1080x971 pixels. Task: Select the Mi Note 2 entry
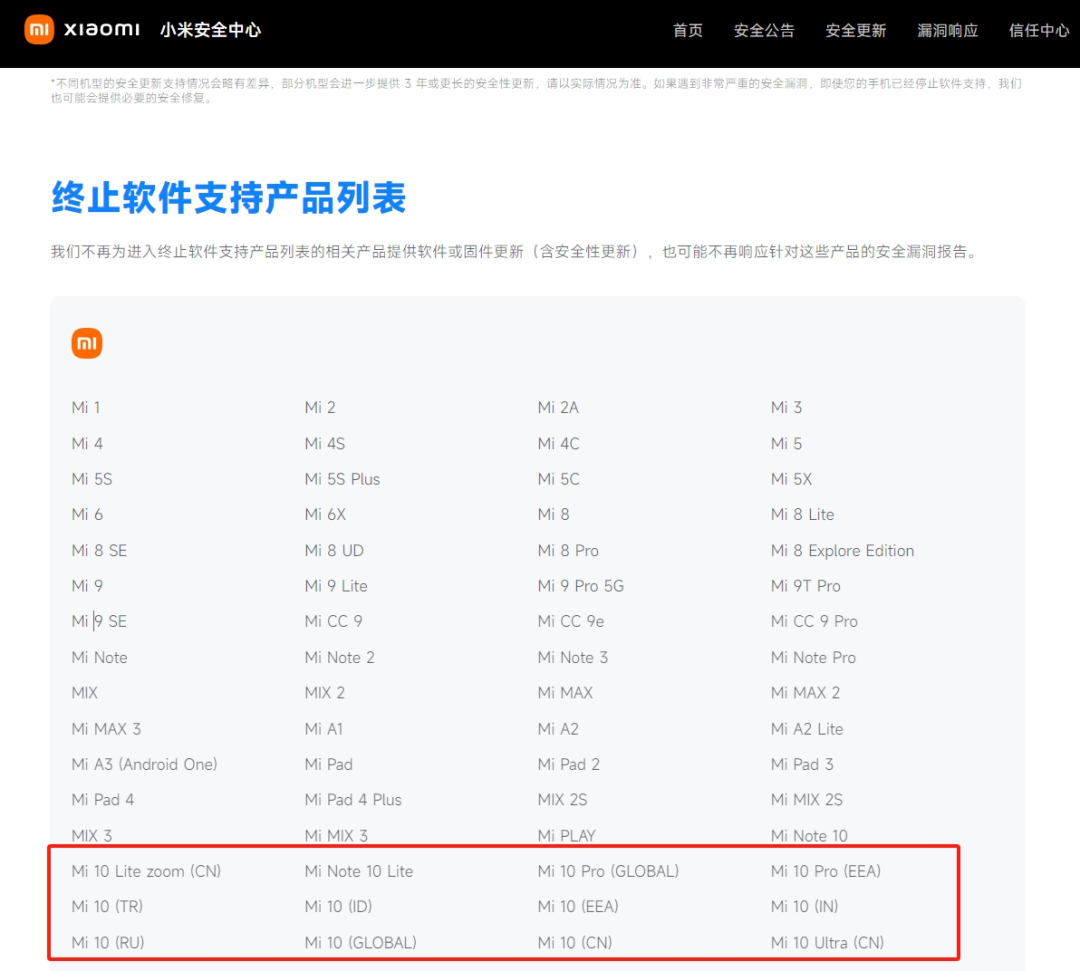[340, 658]
